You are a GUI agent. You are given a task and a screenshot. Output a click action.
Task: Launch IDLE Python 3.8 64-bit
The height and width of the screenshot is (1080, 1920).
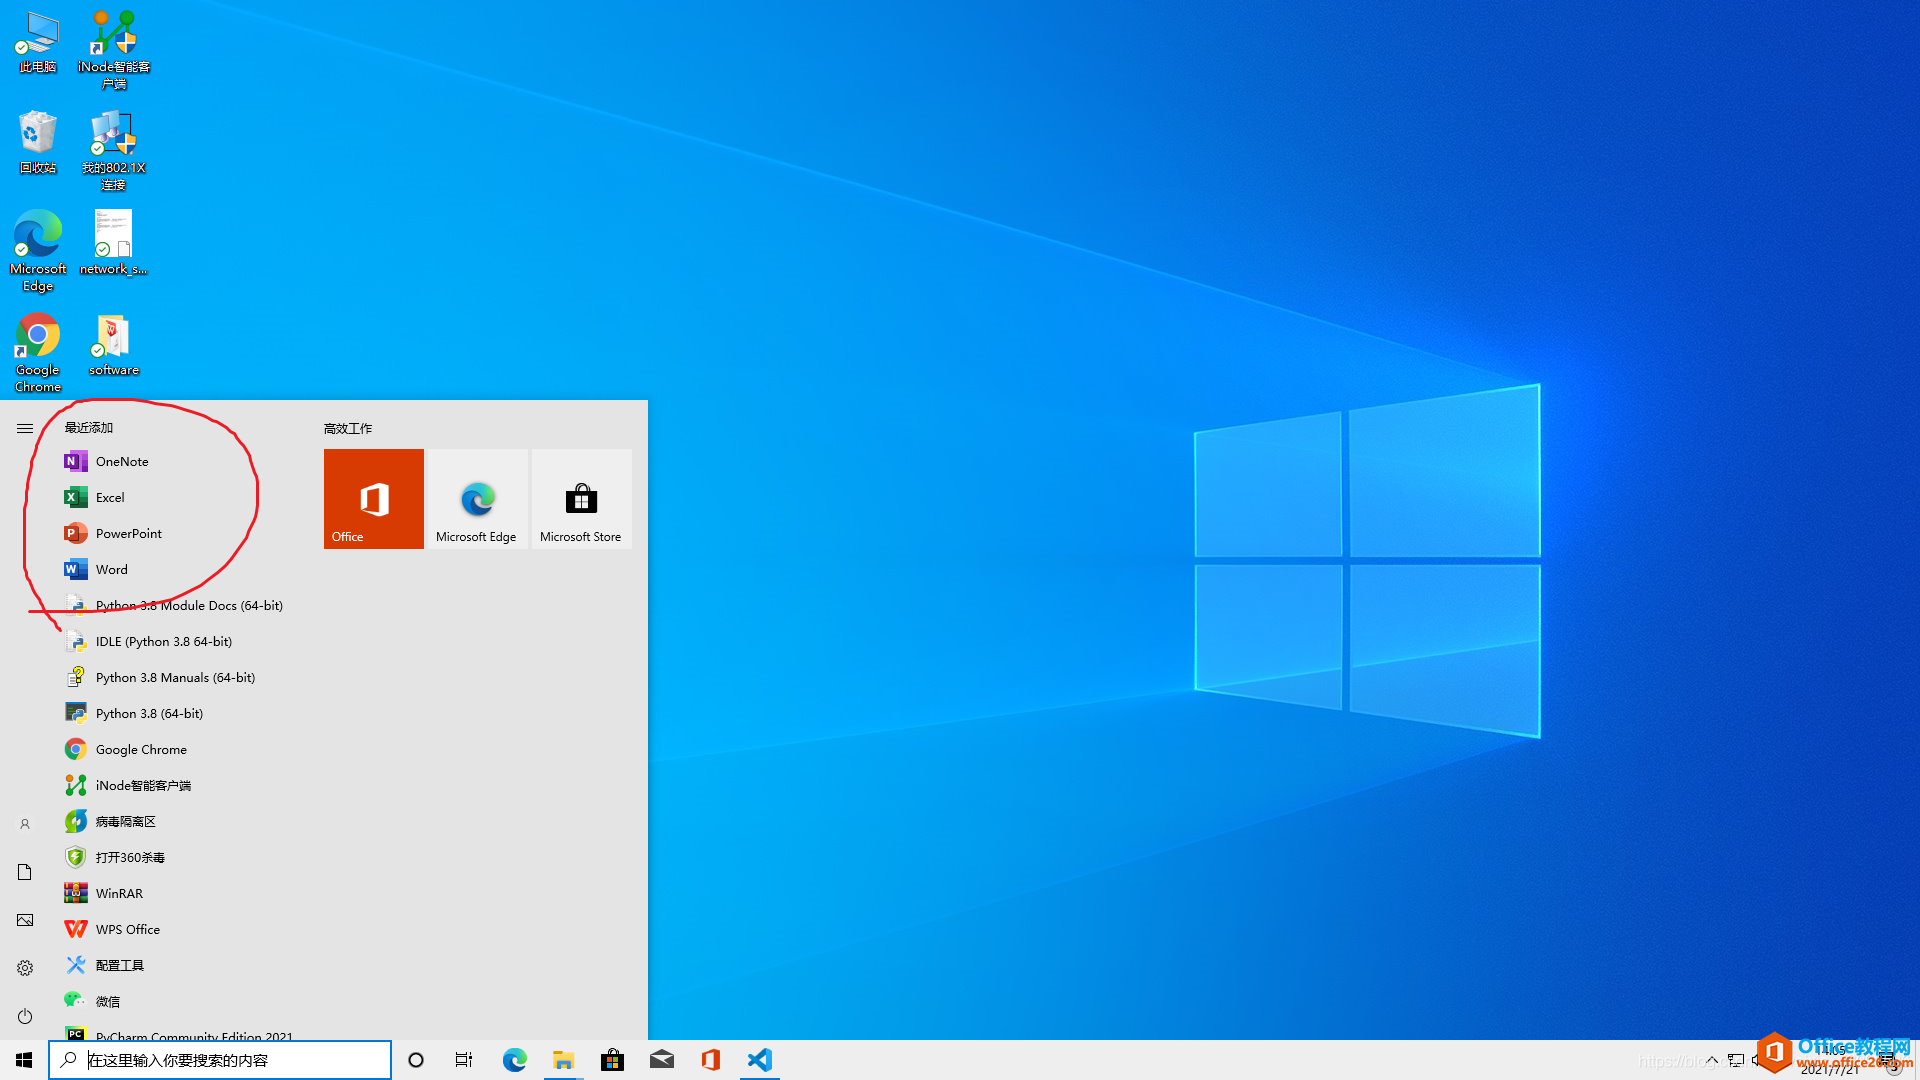(164, 640)
